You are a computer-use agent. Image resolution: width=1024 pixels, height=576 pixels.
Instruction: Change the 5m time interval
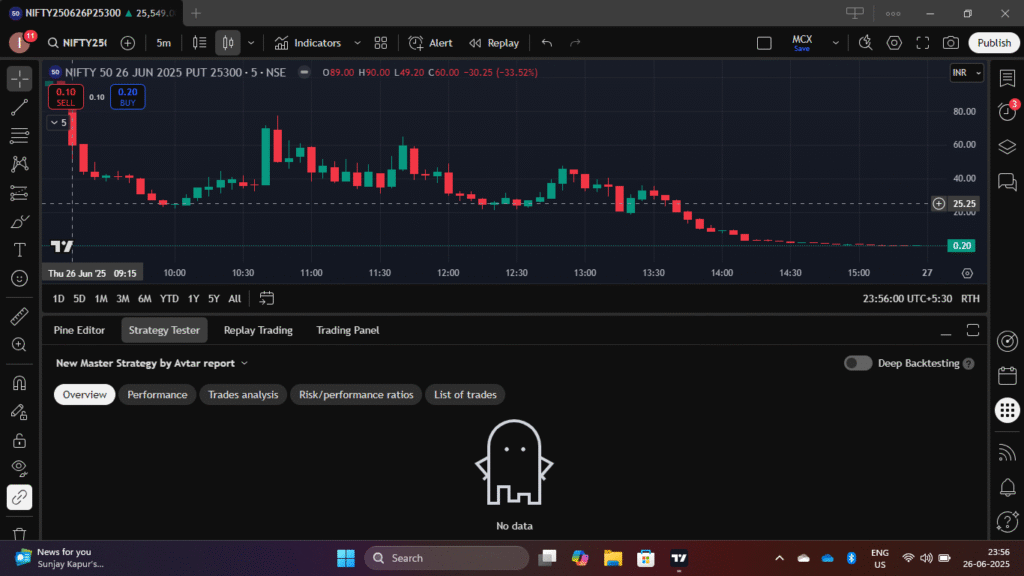tap(163, 43)
